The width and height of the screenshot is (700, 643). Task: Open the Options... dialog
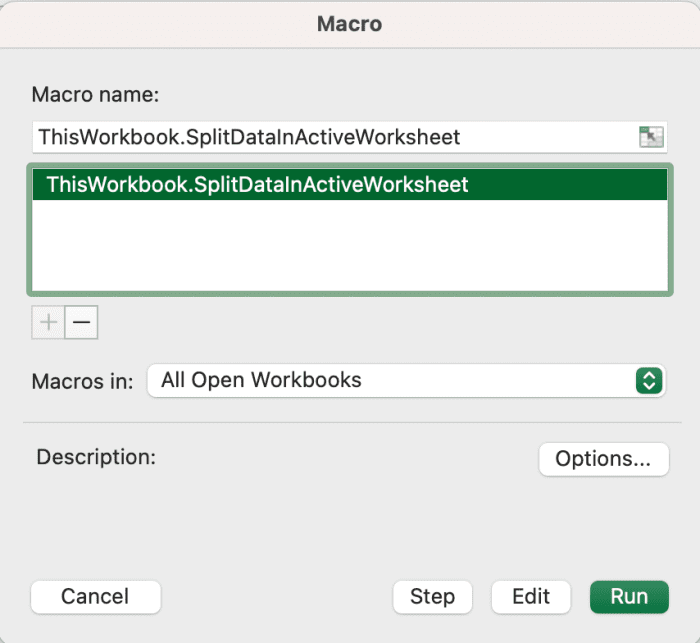pyautogui.click(x=604, y=459)
